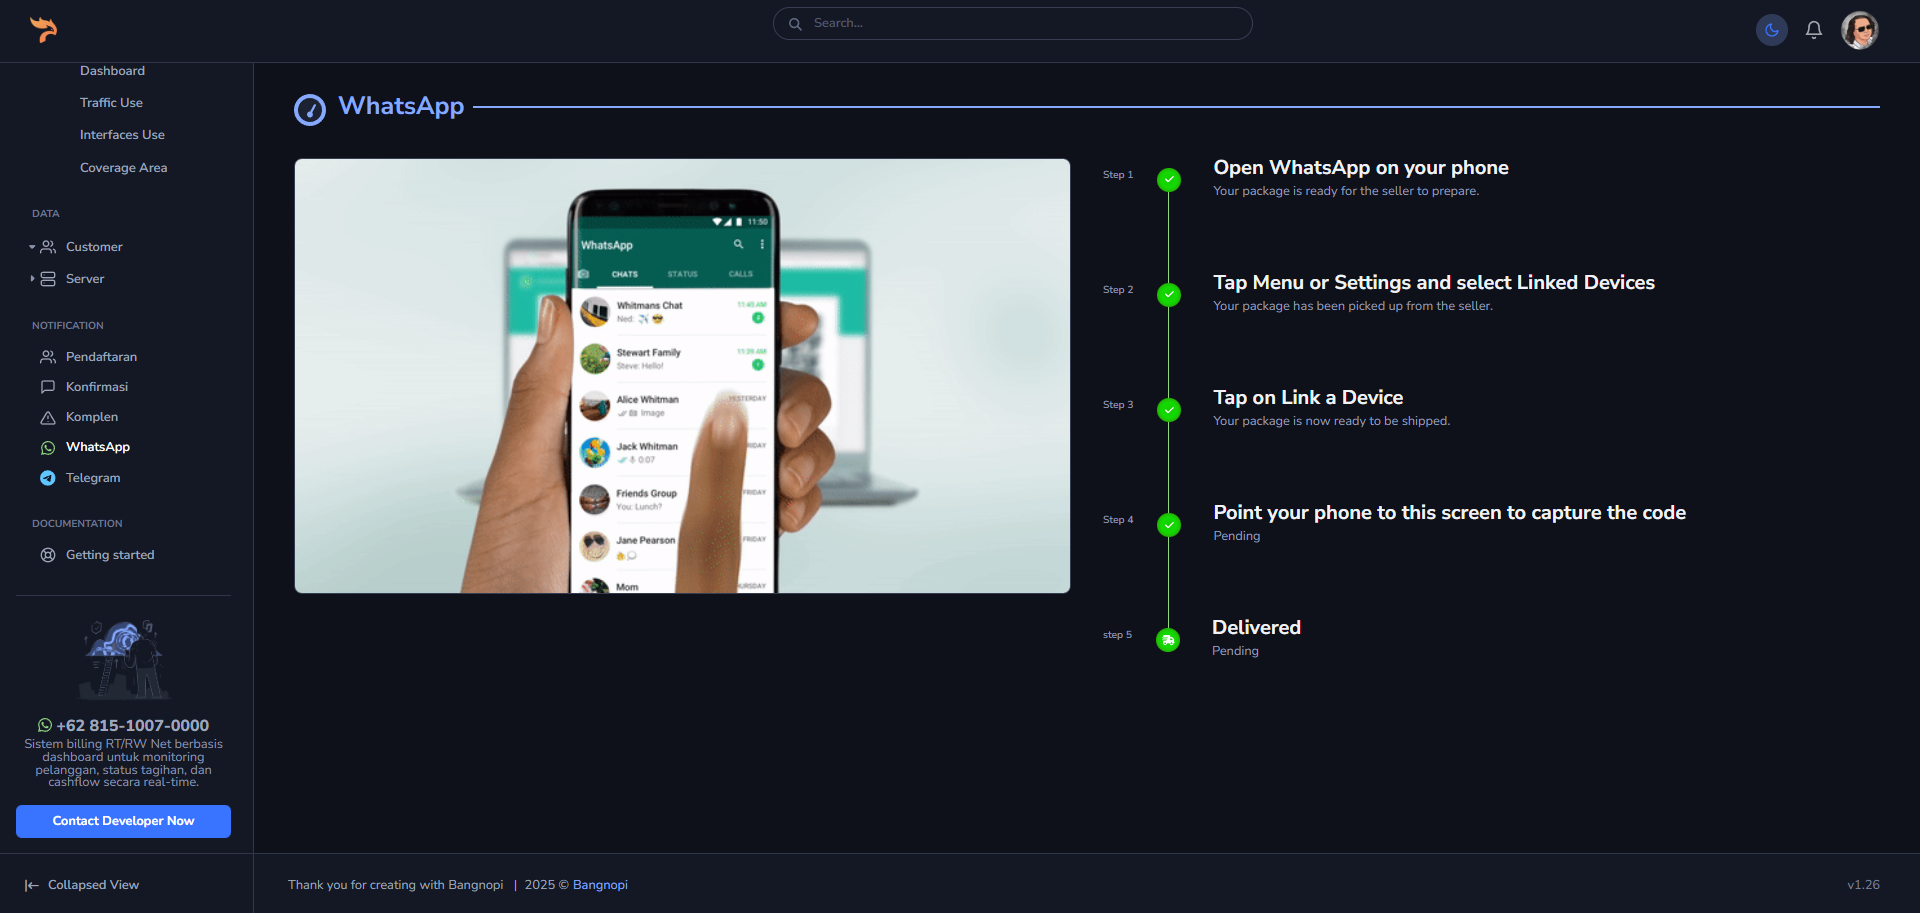1920x913 pixels.
Task: Open the user profile avatar
Action: pyautogui.click(x=1859, y=30)
